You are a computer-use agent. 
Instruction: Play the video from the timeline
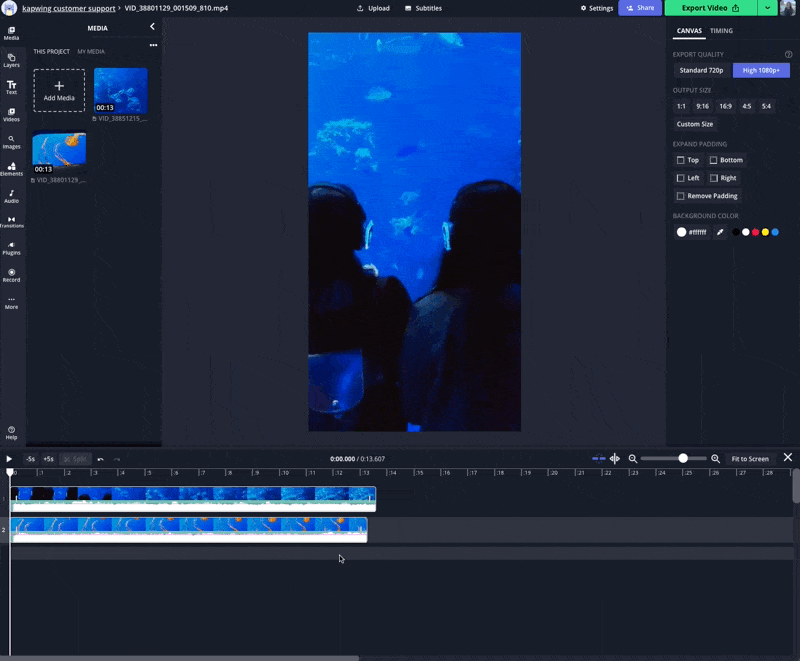point(10,459)
